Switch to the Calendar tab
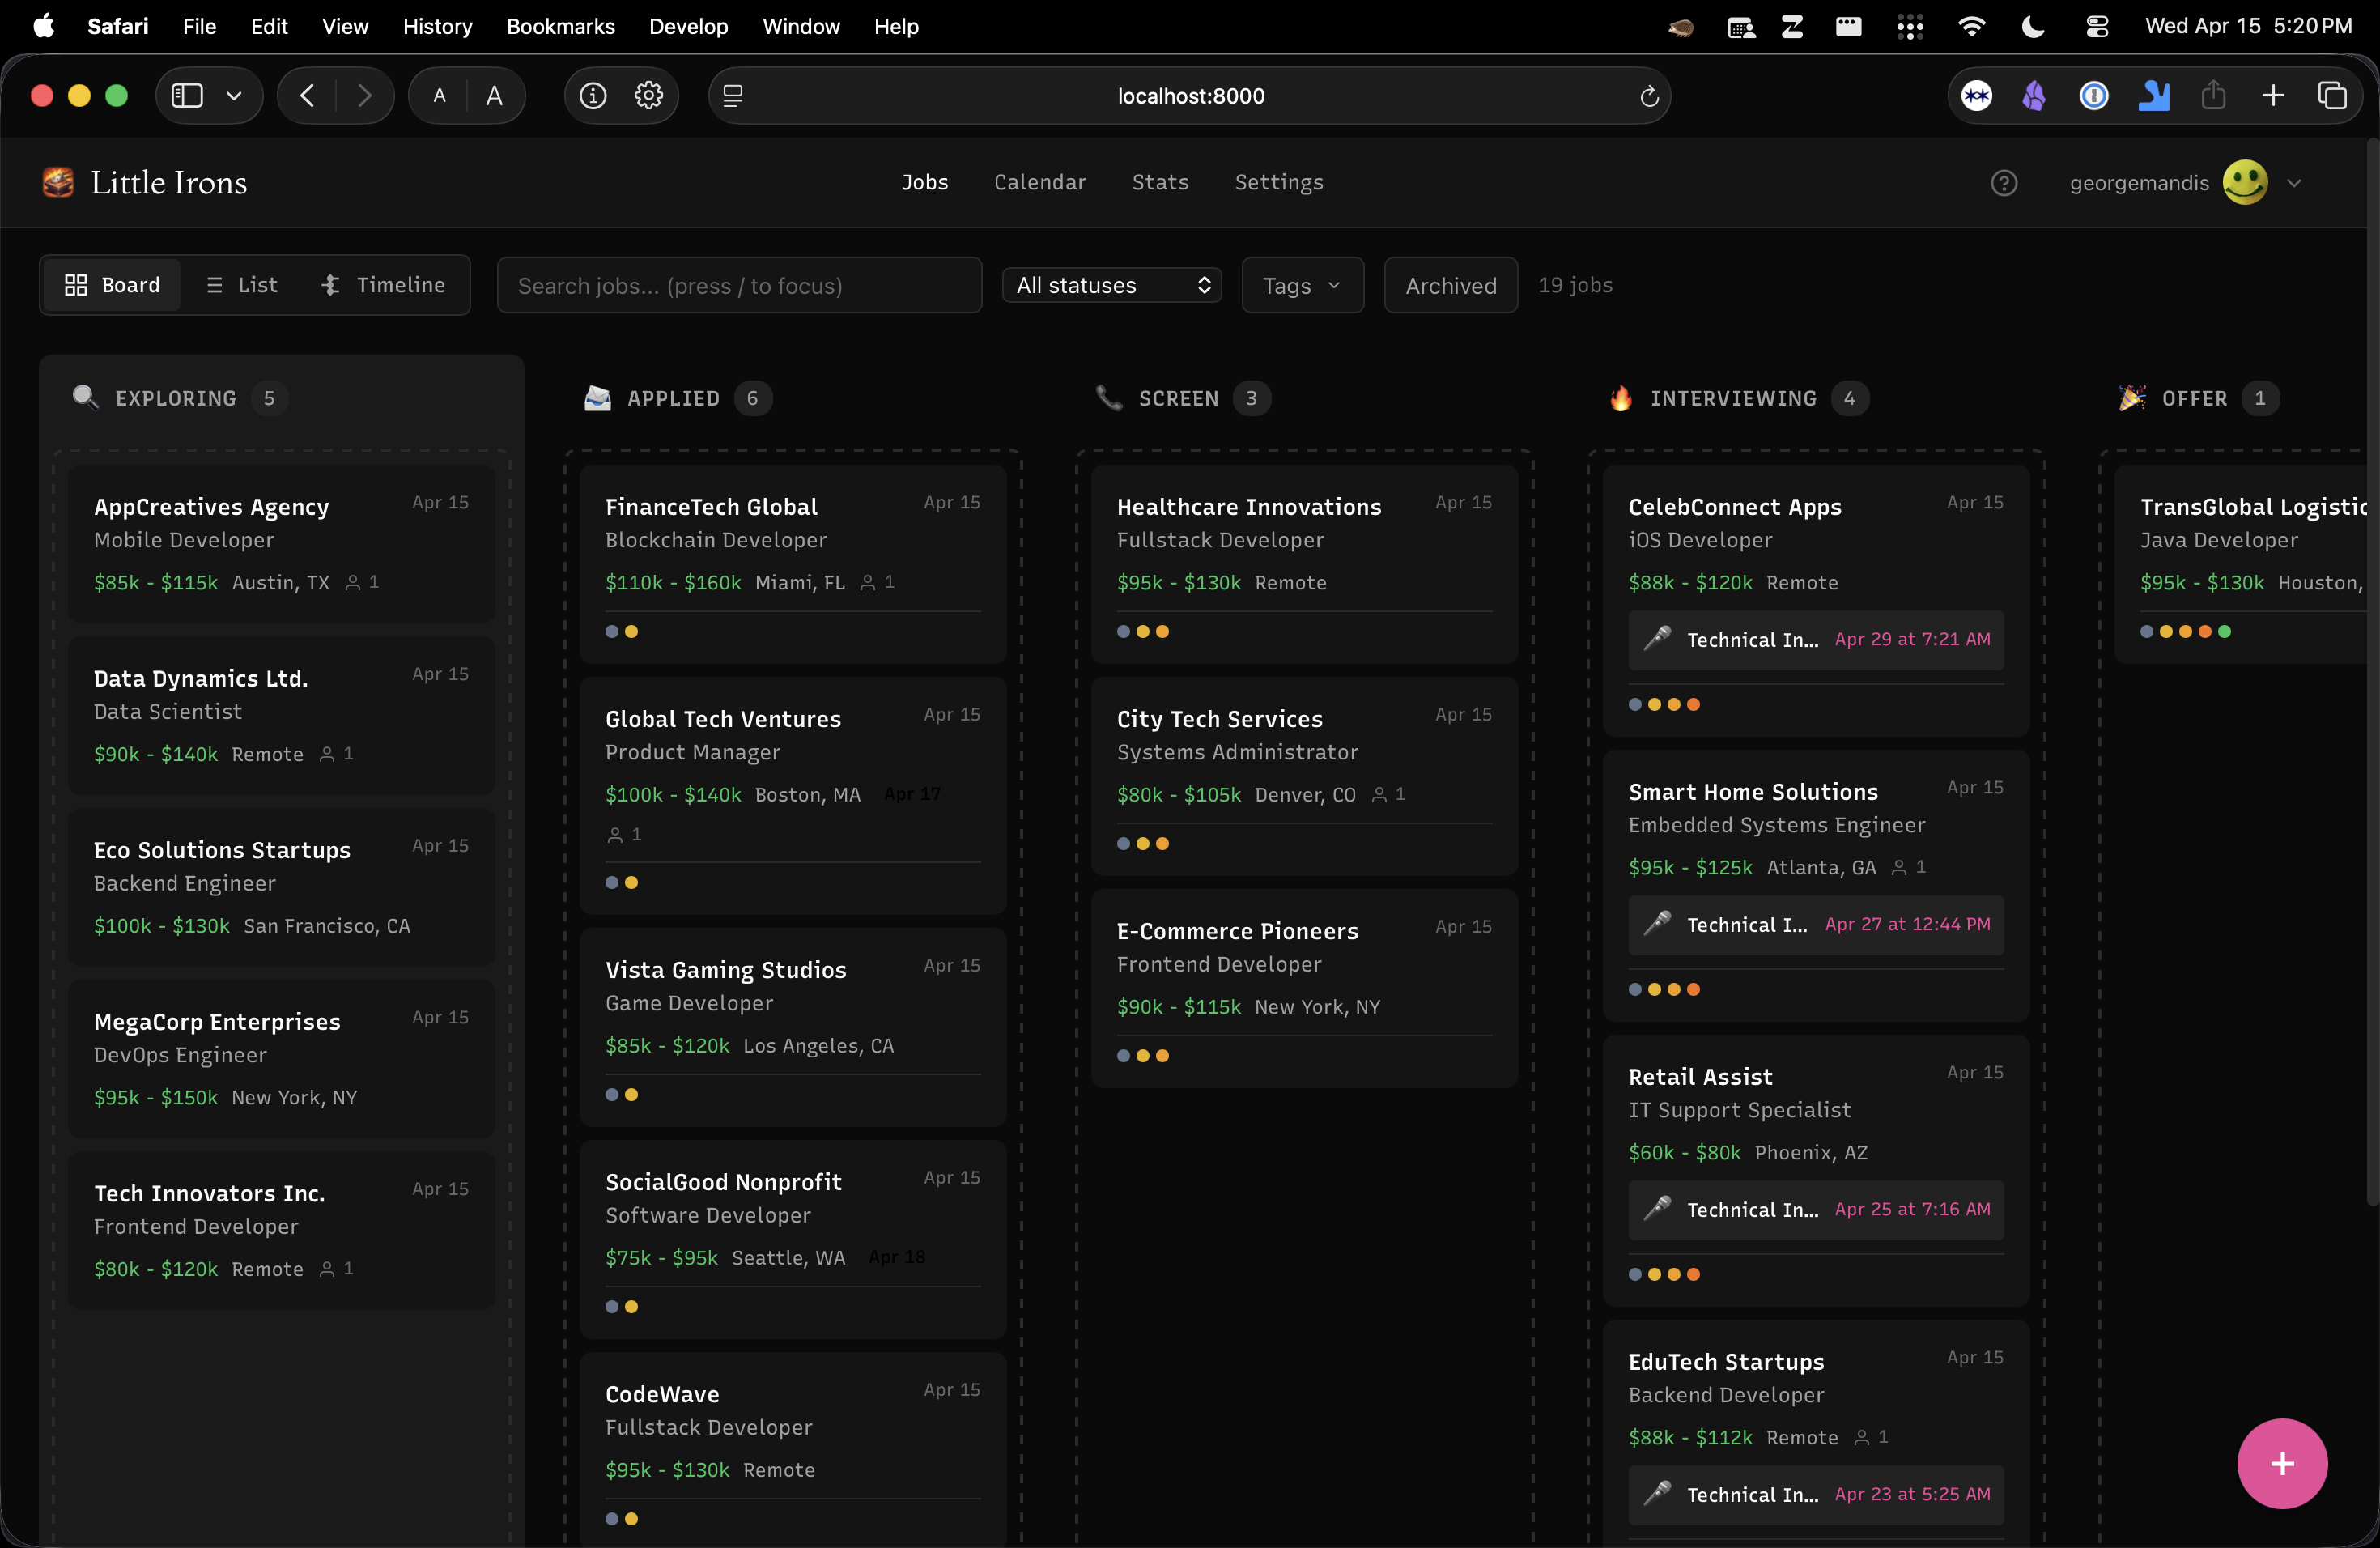2380x1548 pixels. click(1040, 182)
